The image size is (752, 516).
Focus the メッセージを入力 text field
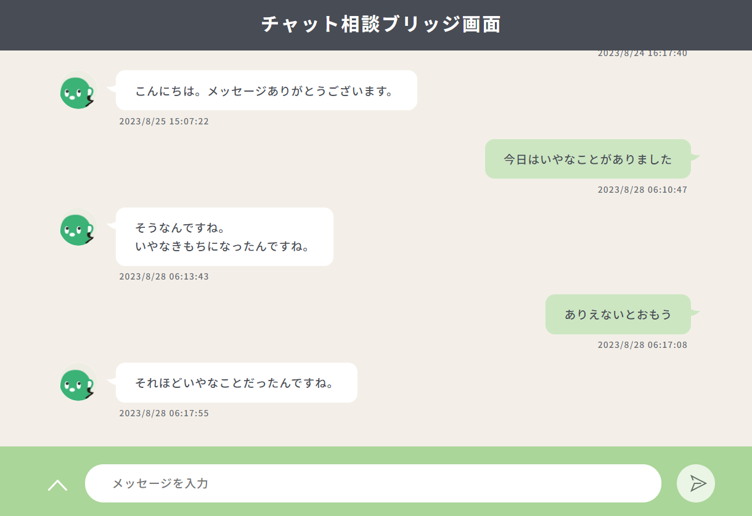[x=372, y=483]
